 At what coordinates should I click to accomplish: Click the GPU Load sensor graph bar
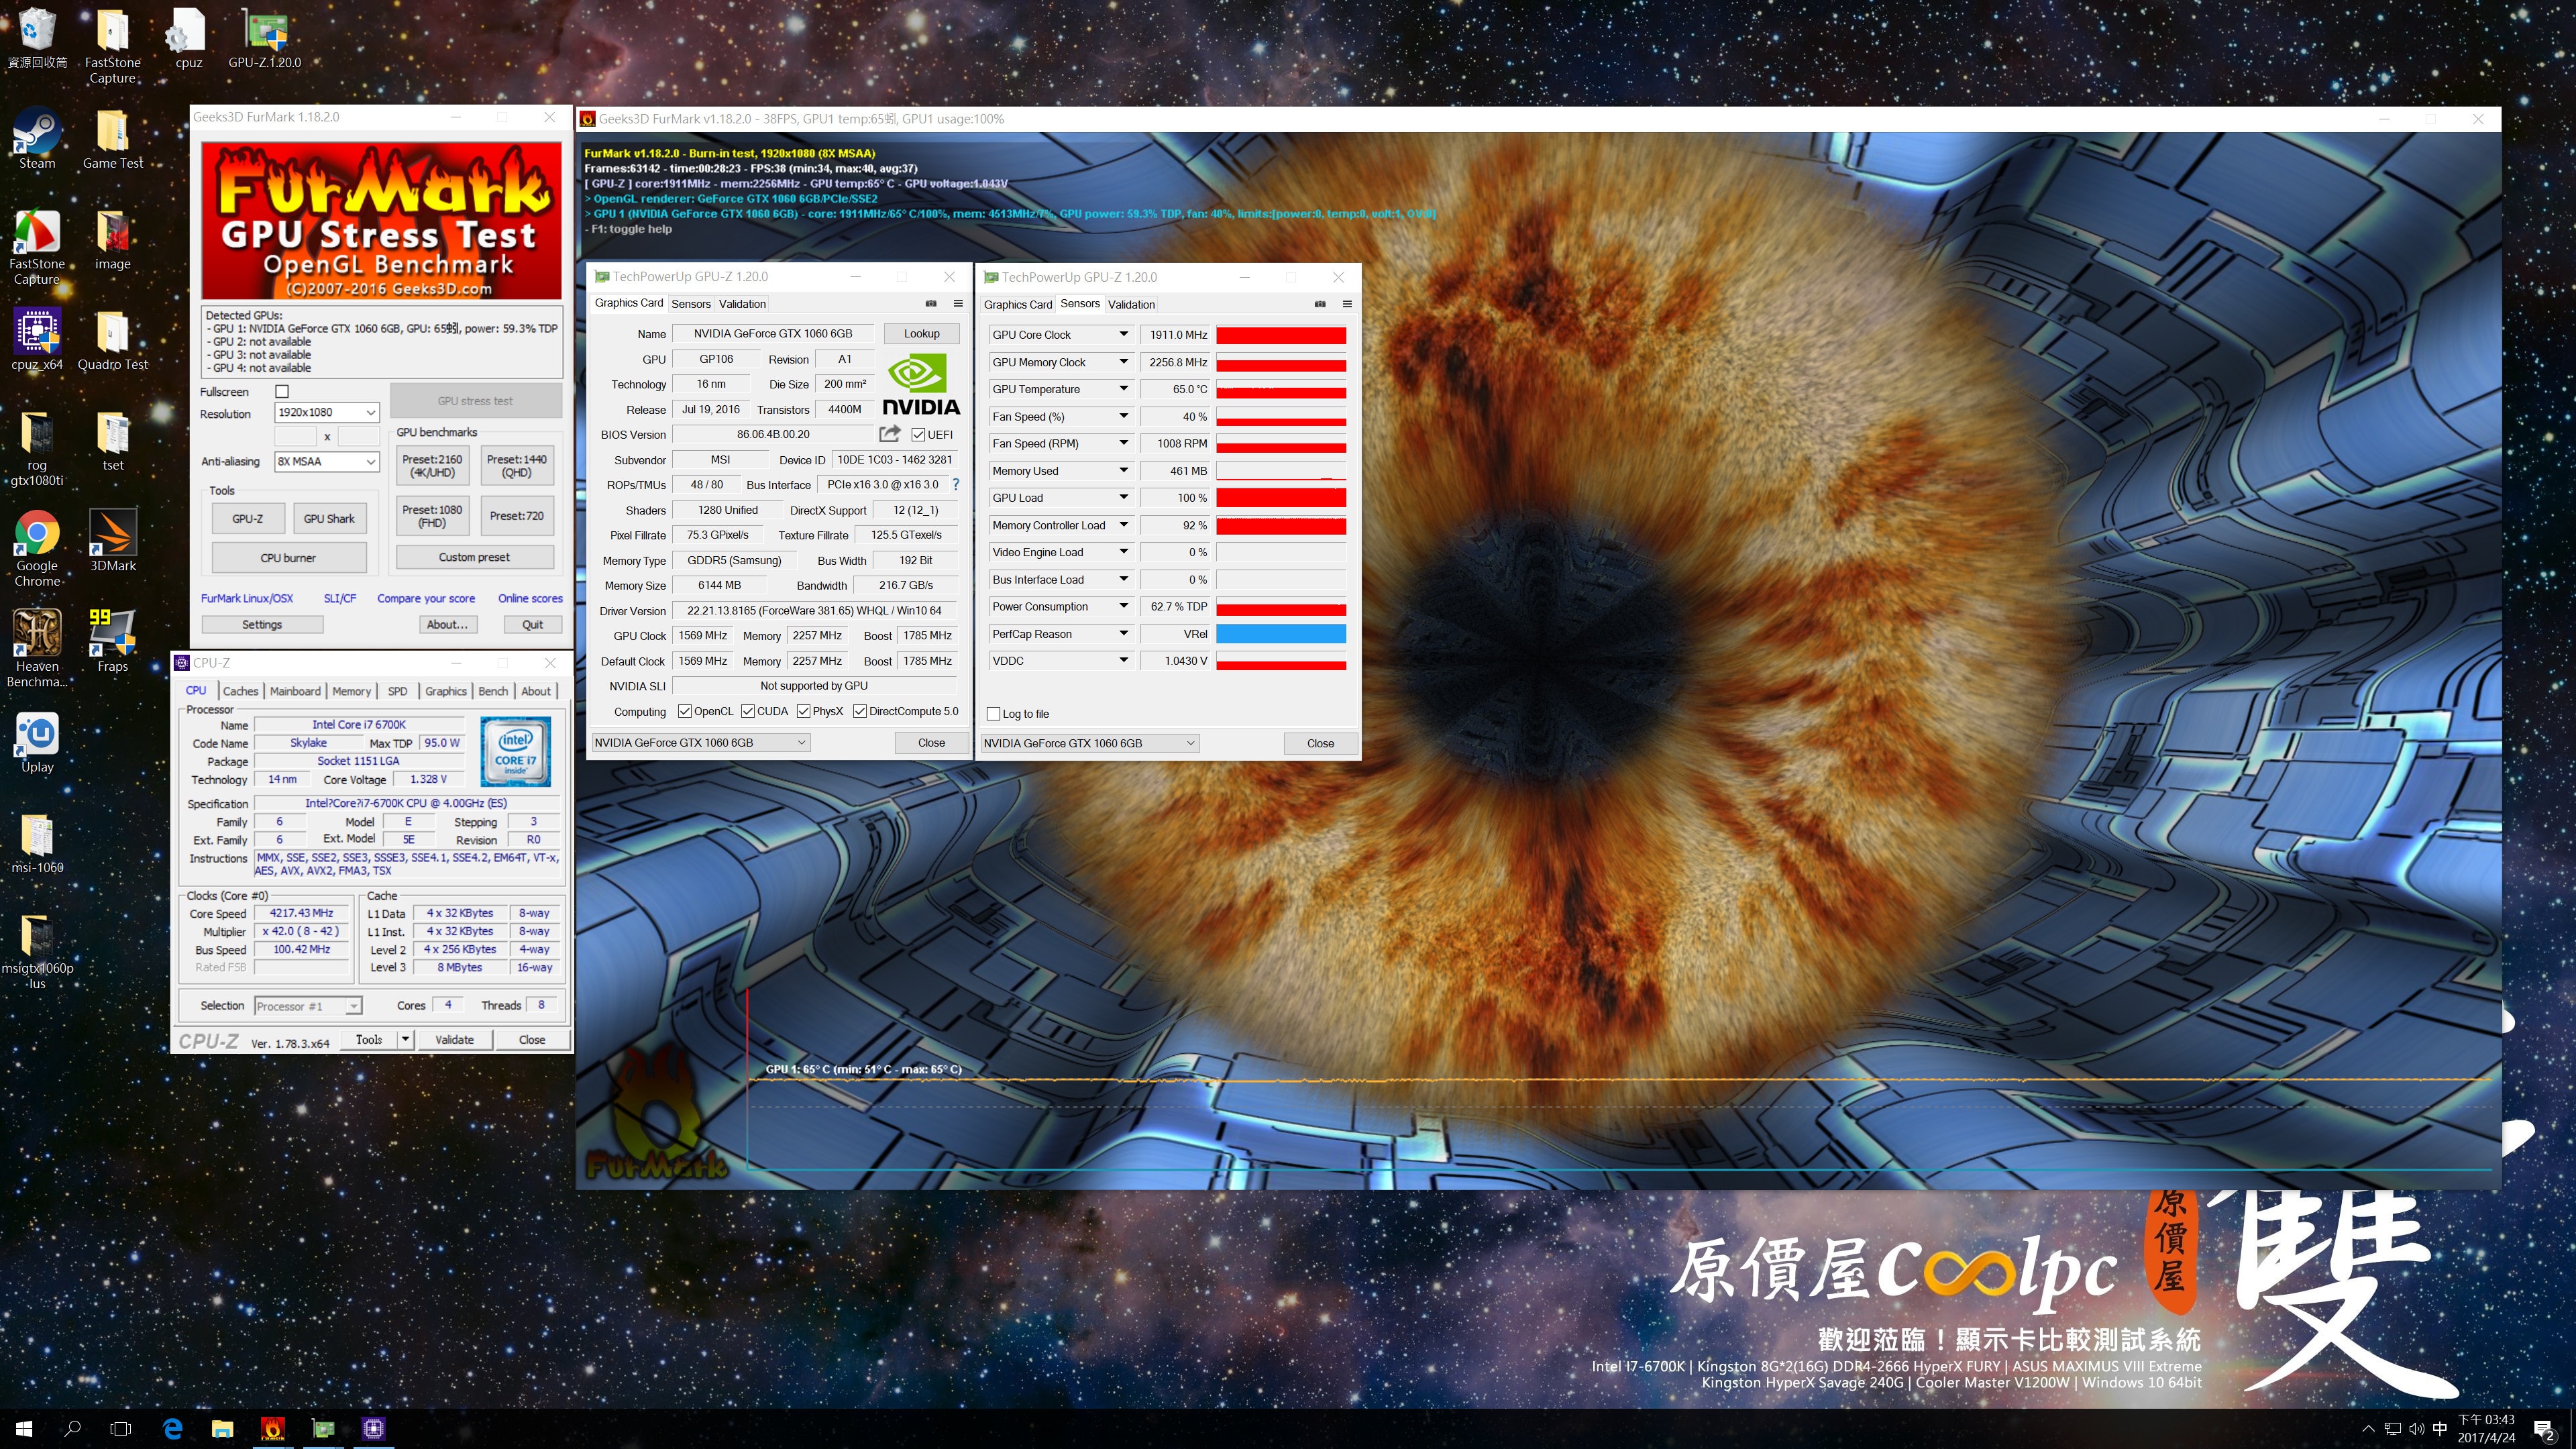pos(1280,497)
